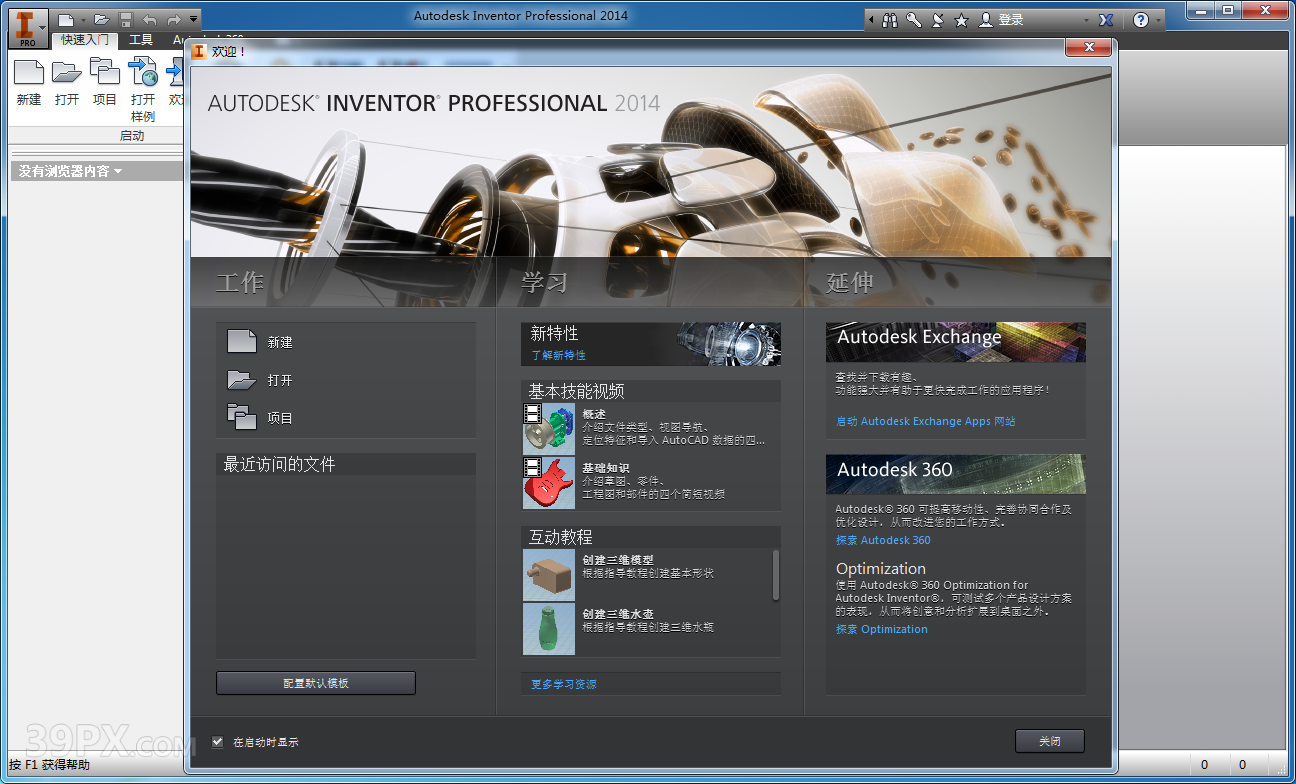Image resolution: width=1296 pixels, height=784 pixels.
Task: Click the favorites star icon in InfoCenter
Action: click(961, 19)
